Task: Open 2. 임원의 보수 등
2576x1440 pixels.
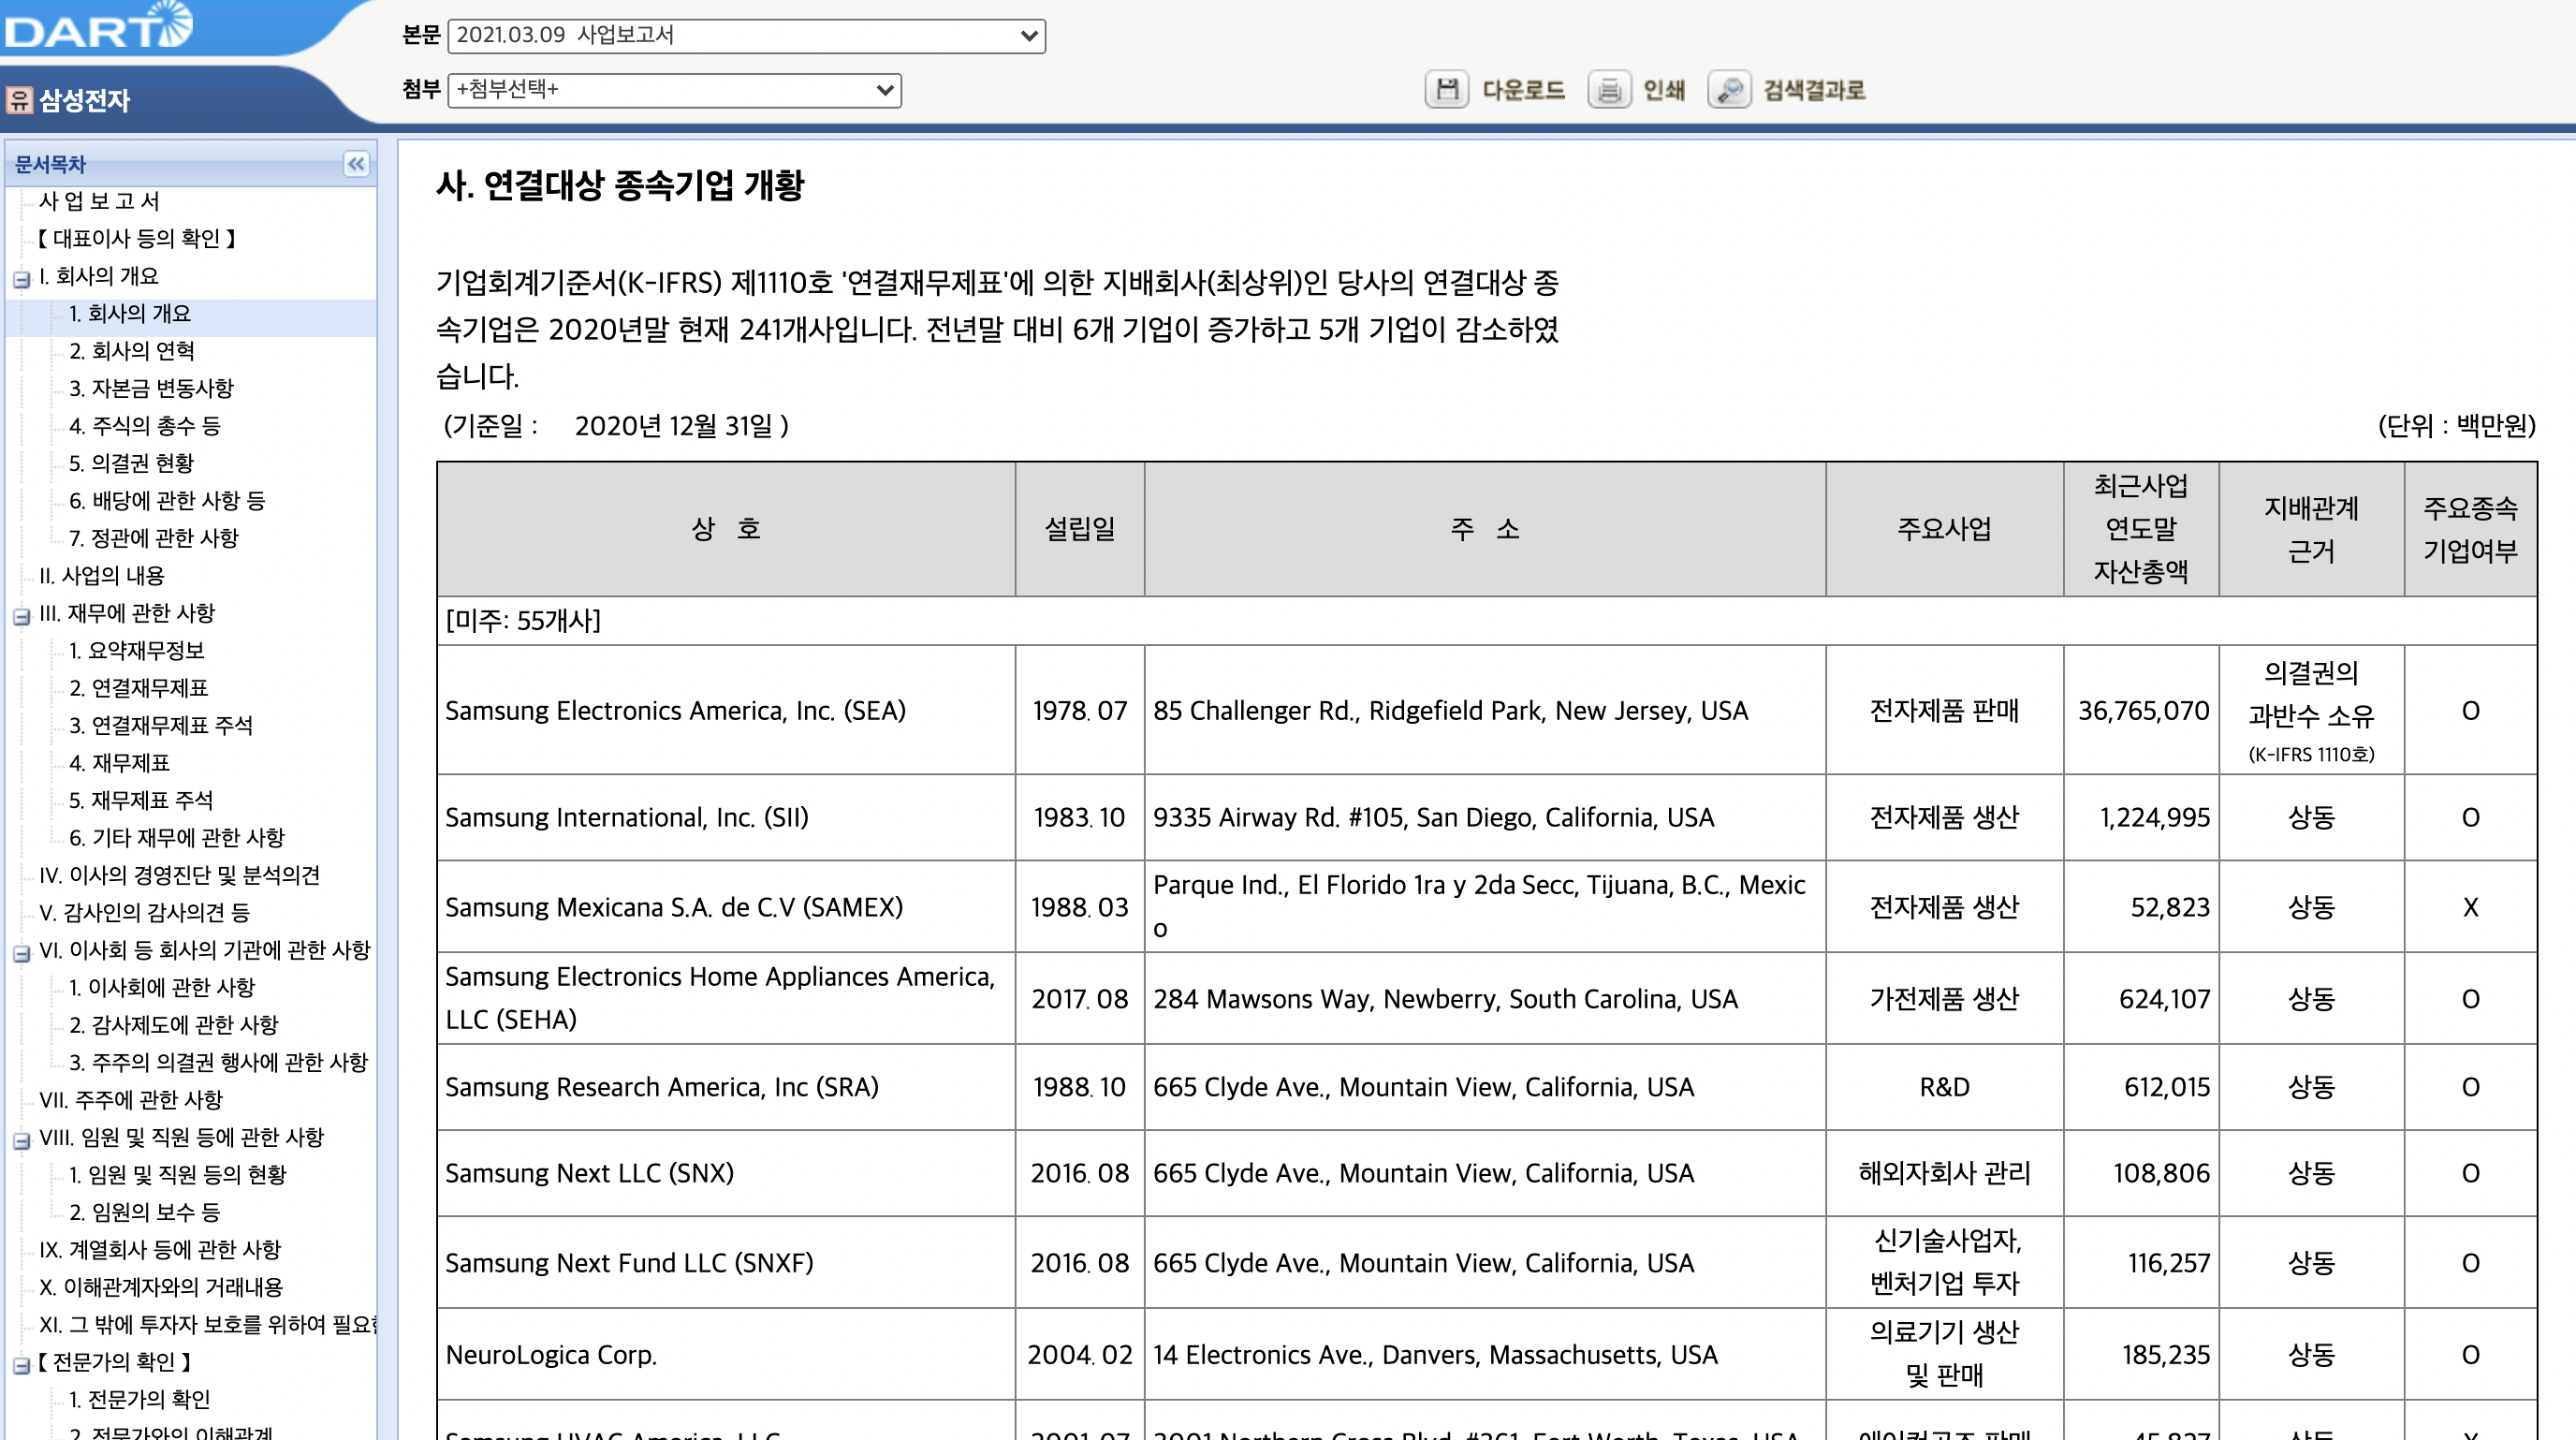Action: 144,1212
